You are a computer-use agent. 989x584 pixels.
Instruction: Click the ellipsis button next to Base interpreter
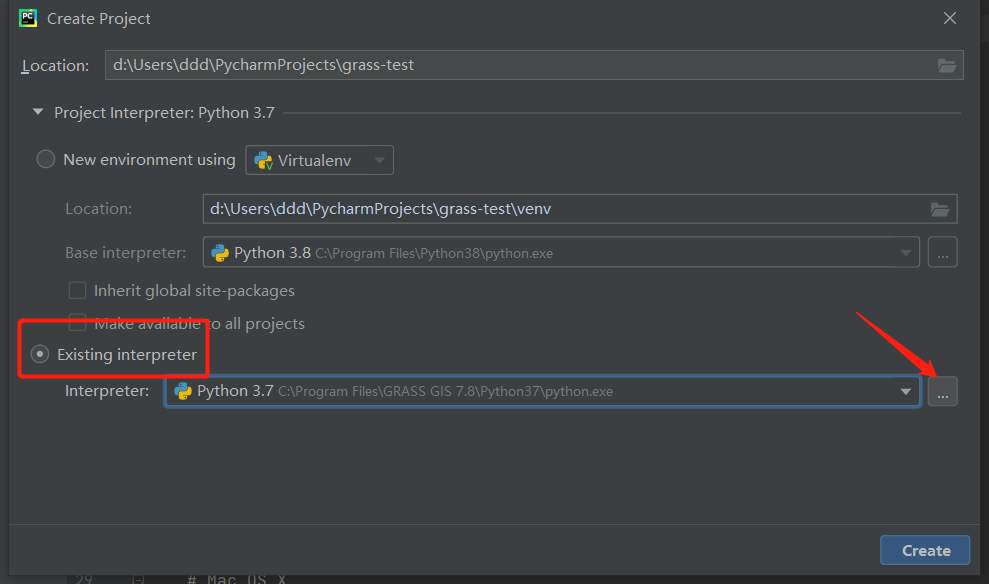[x=942, y=252]
